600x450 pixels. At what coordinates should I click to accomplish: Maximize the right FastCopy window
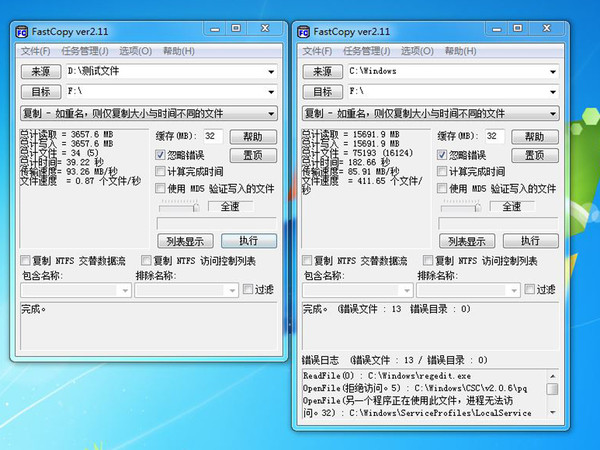518,29
